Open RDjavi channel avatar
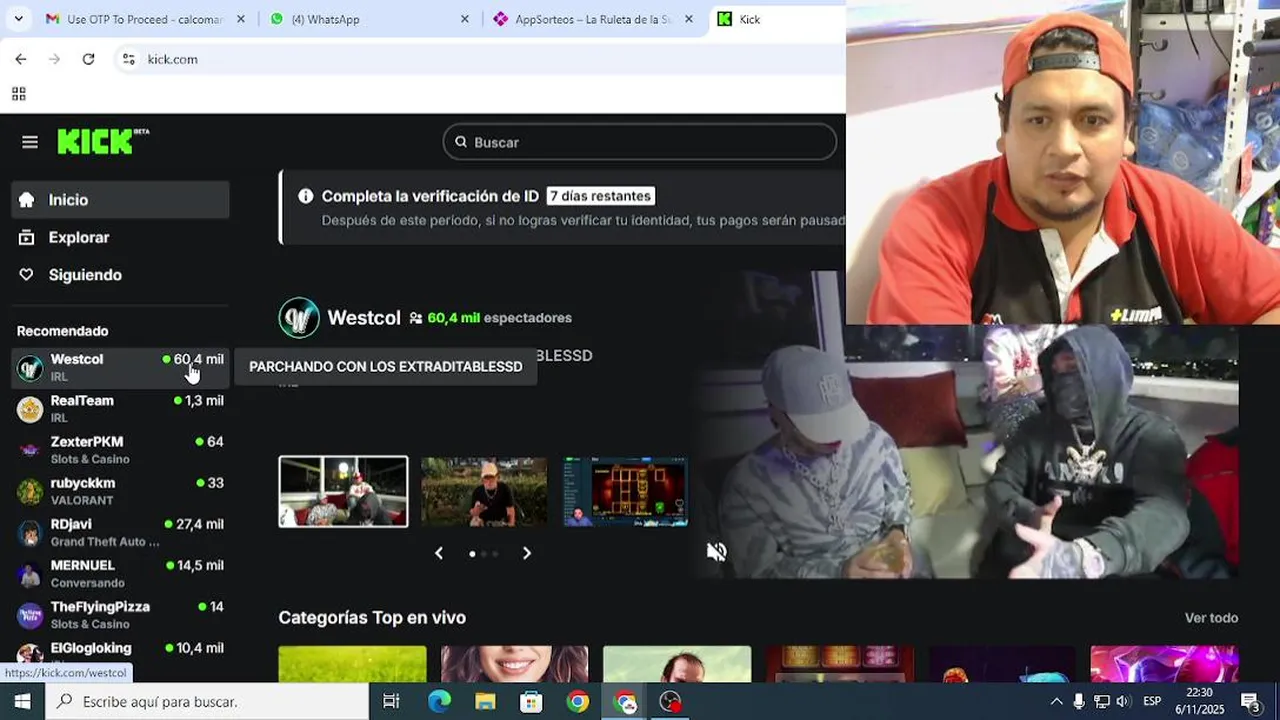Screen dimensions: 1280x720 30,533
